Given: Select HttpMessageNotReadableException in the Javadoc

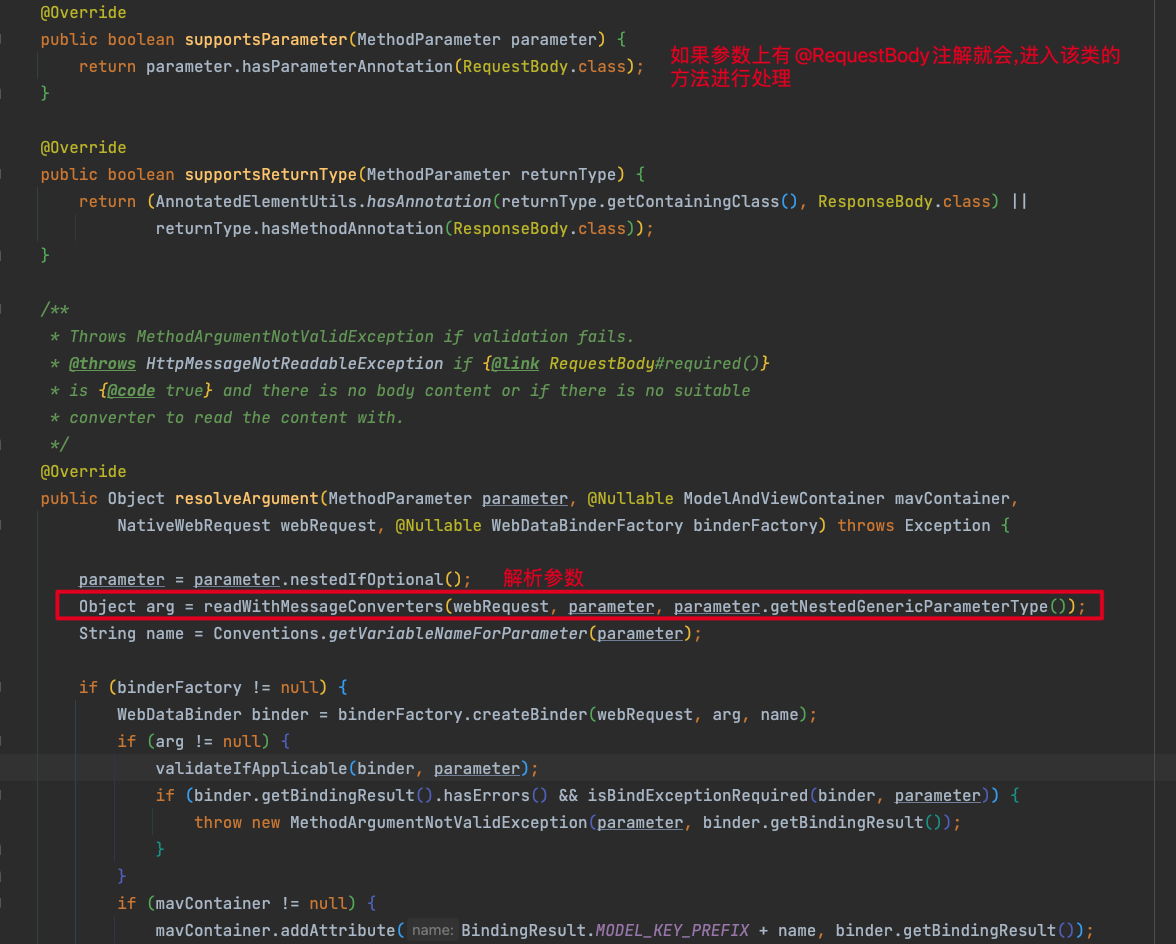Looking at the screenshot, I should 295,364.
